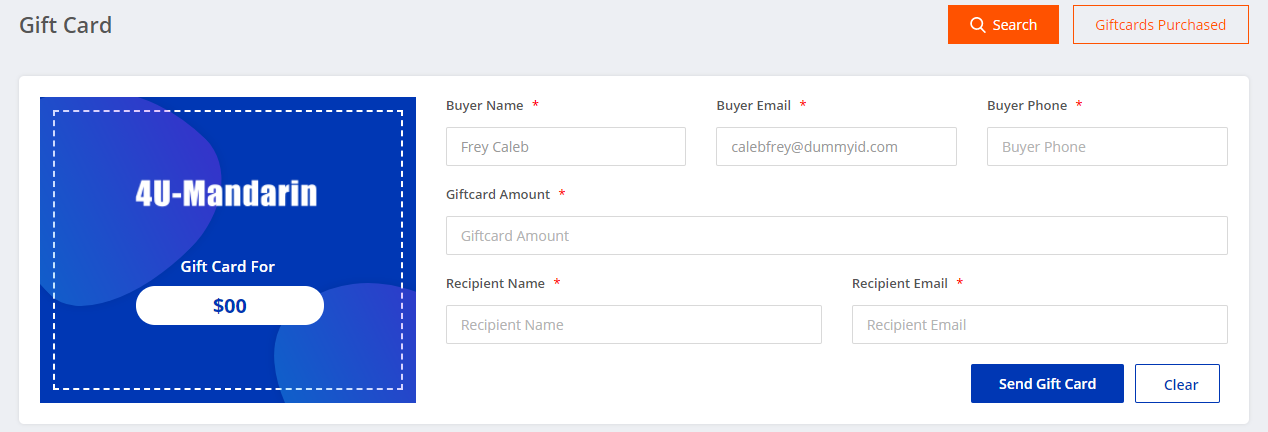1268x432 pixels.
Task: Open the Giftcards Purchased list
Action: pyautogui.click(x=1160, y=25)
